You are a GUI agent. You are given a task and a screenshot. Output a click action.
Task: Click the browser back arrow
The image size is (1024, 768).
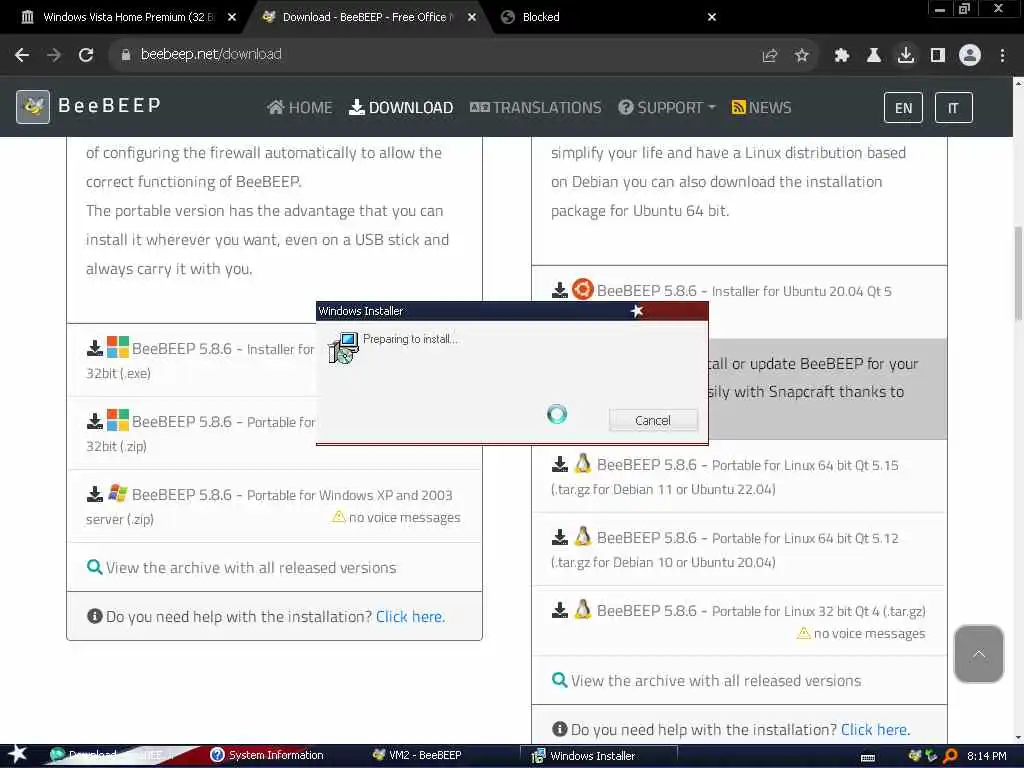22,55
